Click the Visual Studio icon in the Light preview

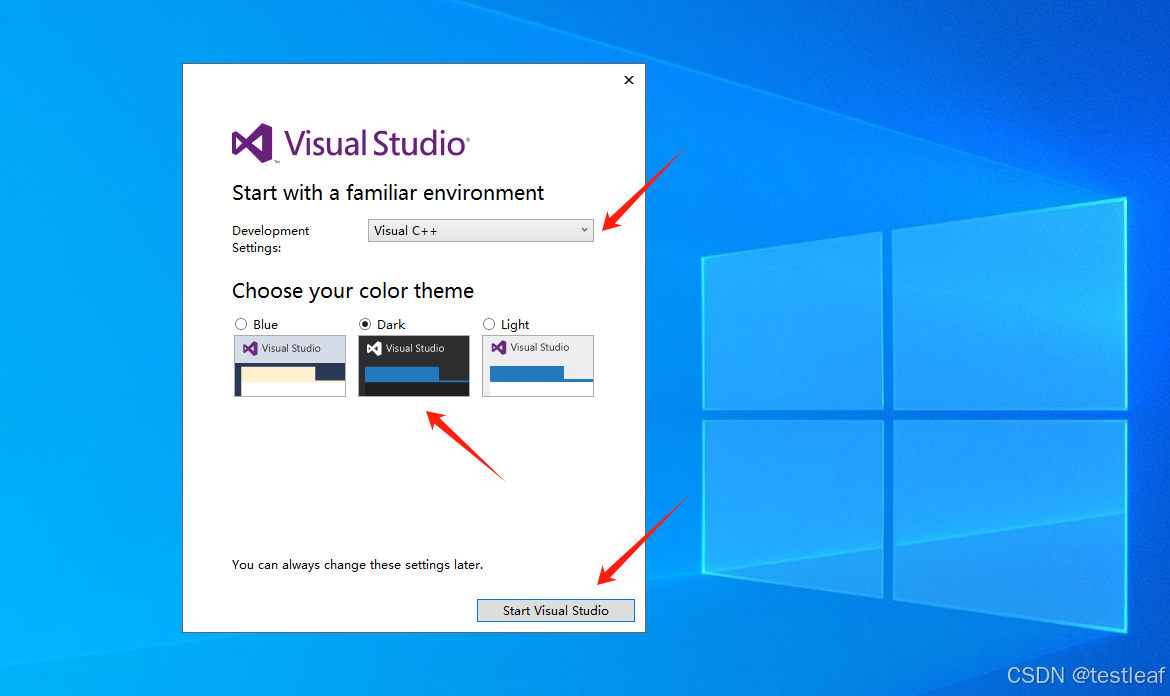497,348
